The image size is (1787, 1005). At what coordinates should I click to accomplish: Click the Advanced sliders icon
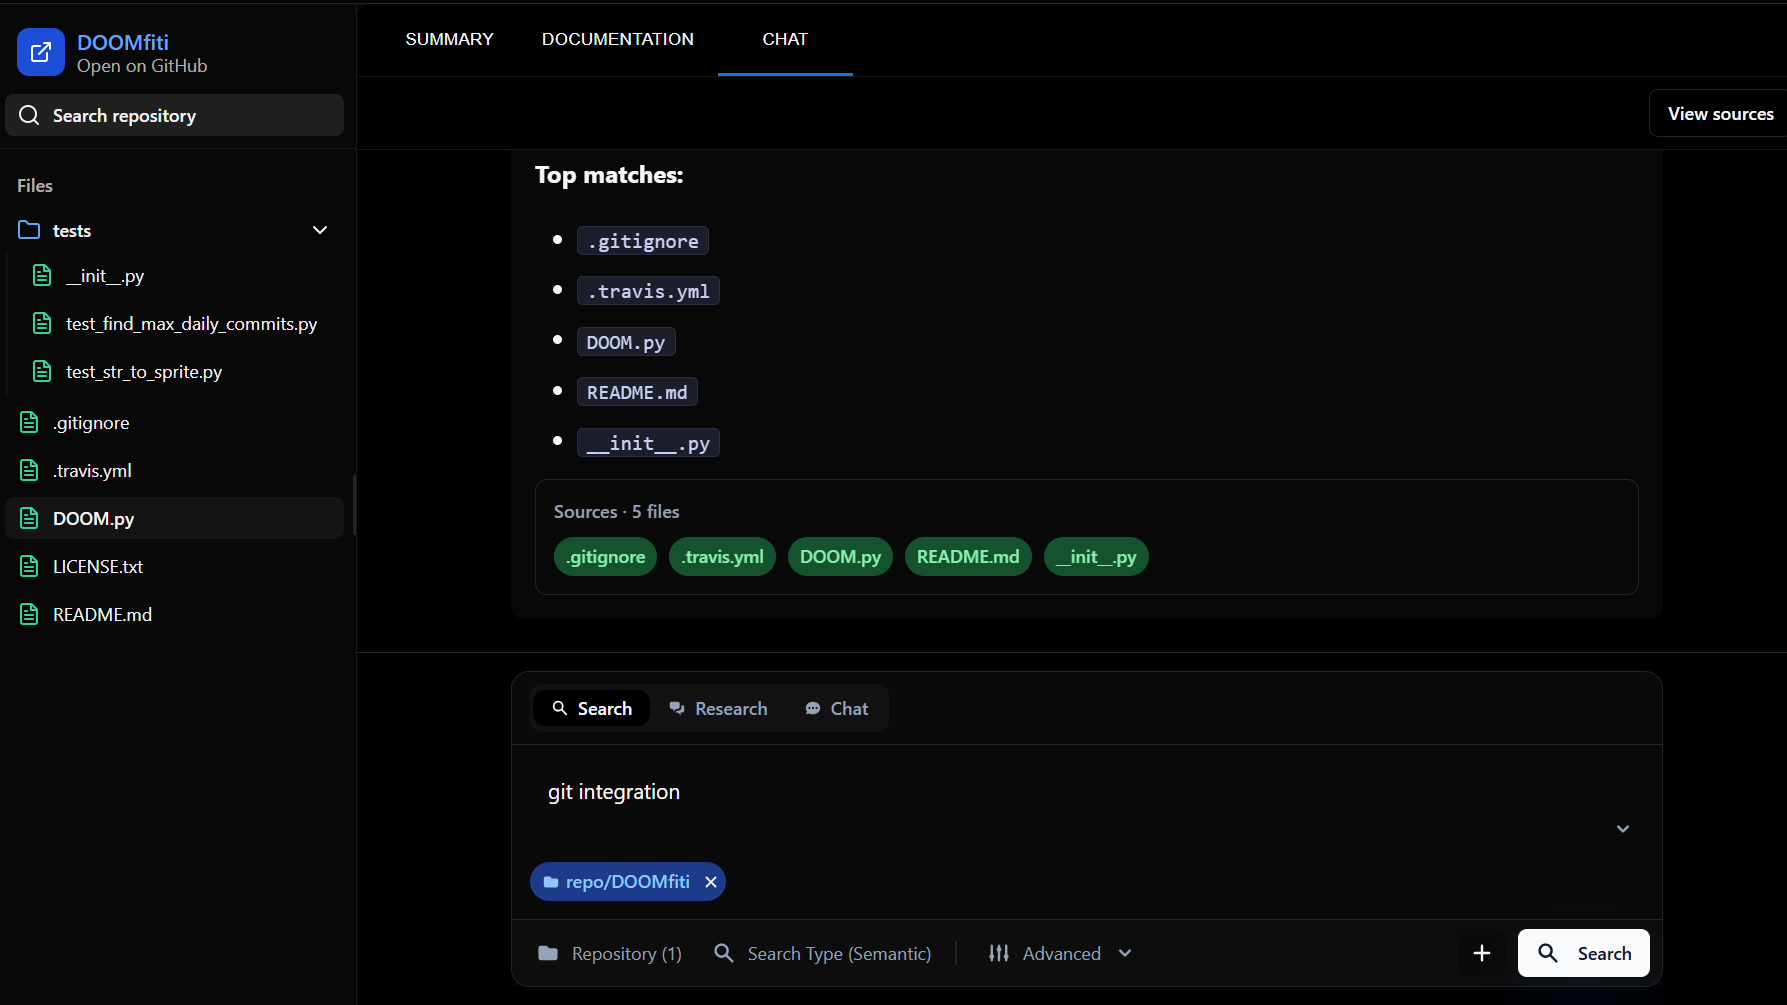tap(998, 953)
